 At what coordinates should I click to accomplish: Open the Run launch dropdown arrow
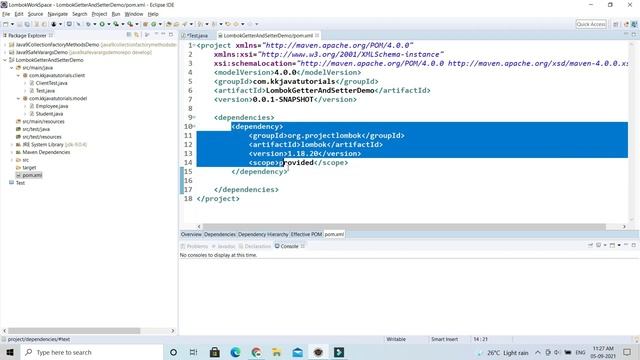(x=109, y=24)
